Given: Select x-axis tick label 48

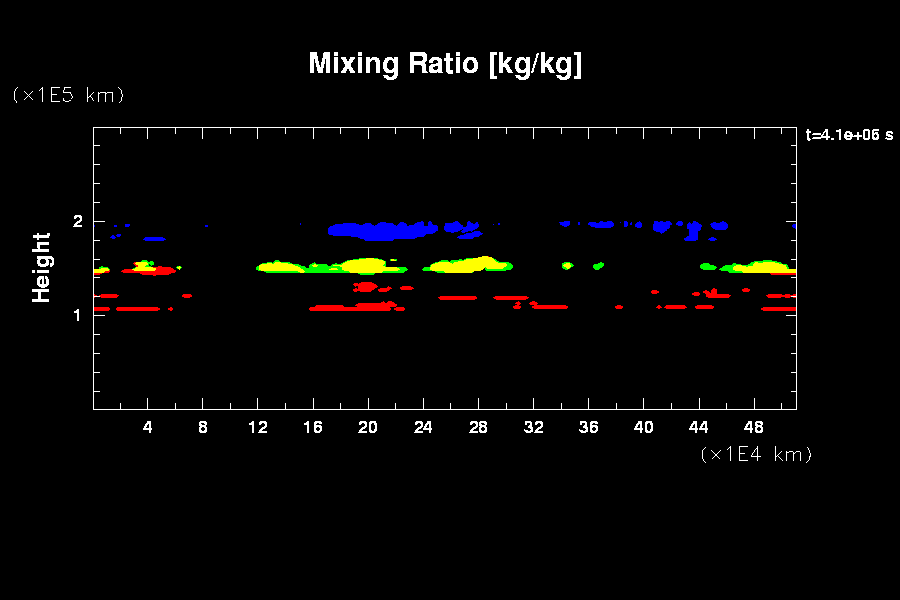Looking at the screenshot, I should 753,428.
